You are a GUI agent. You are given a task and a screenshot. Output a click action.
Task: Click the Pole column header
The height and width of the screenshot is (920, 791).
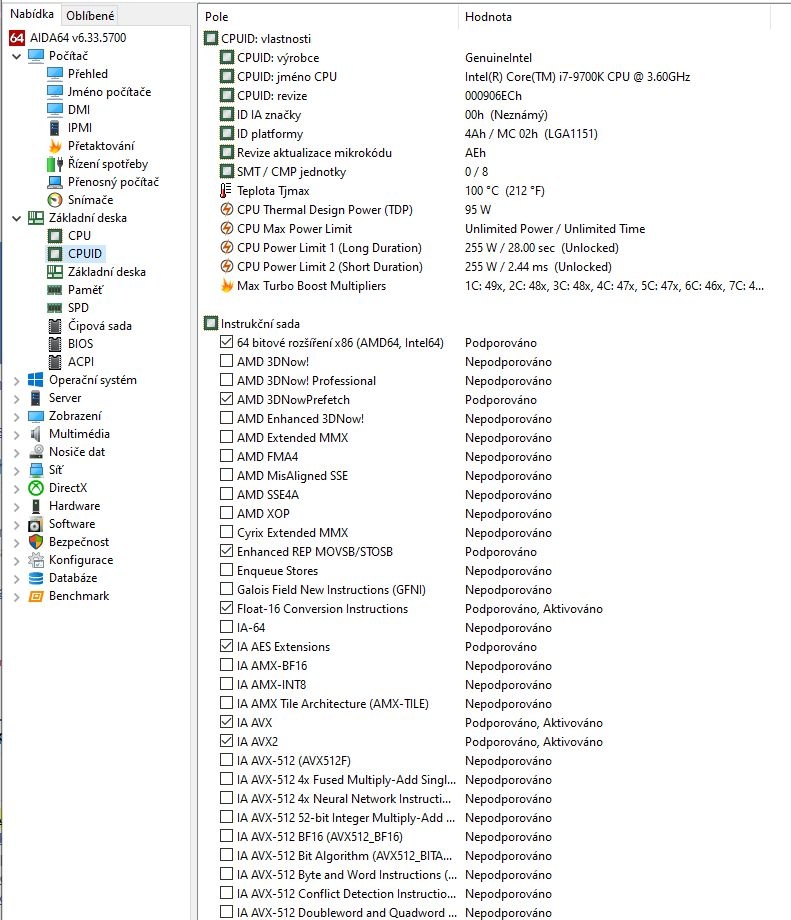point(217,17)
